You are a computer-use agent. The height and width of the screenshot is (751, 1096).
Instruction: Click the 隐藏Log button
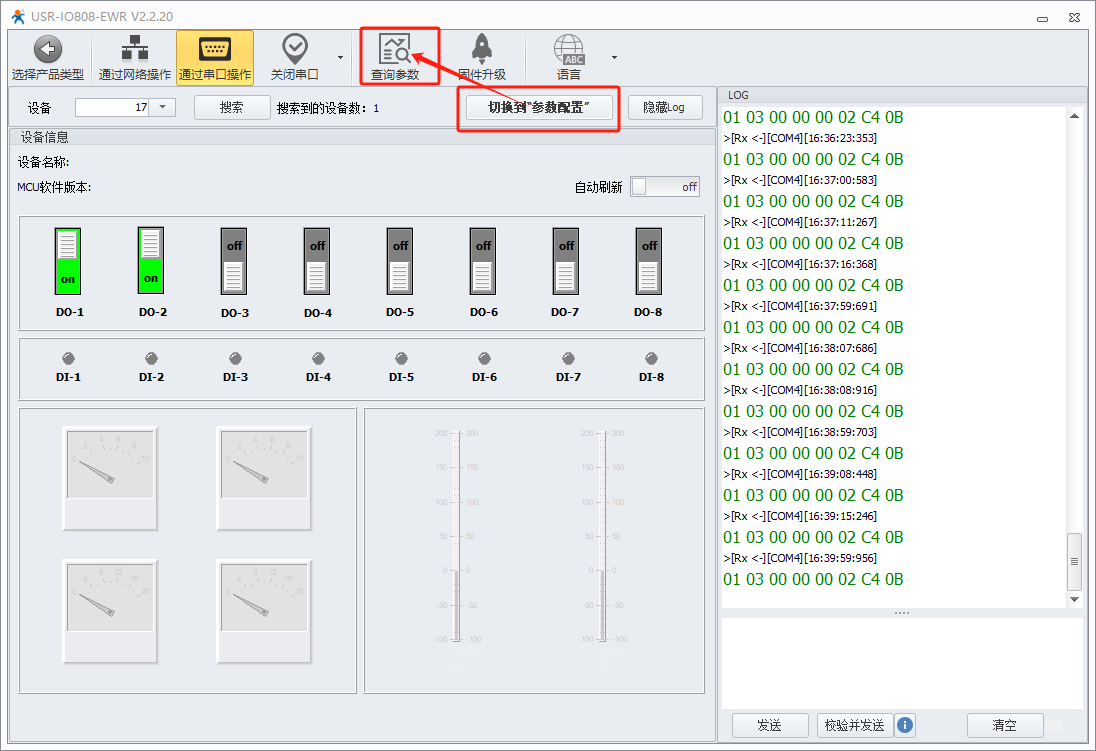click(665, 107)
